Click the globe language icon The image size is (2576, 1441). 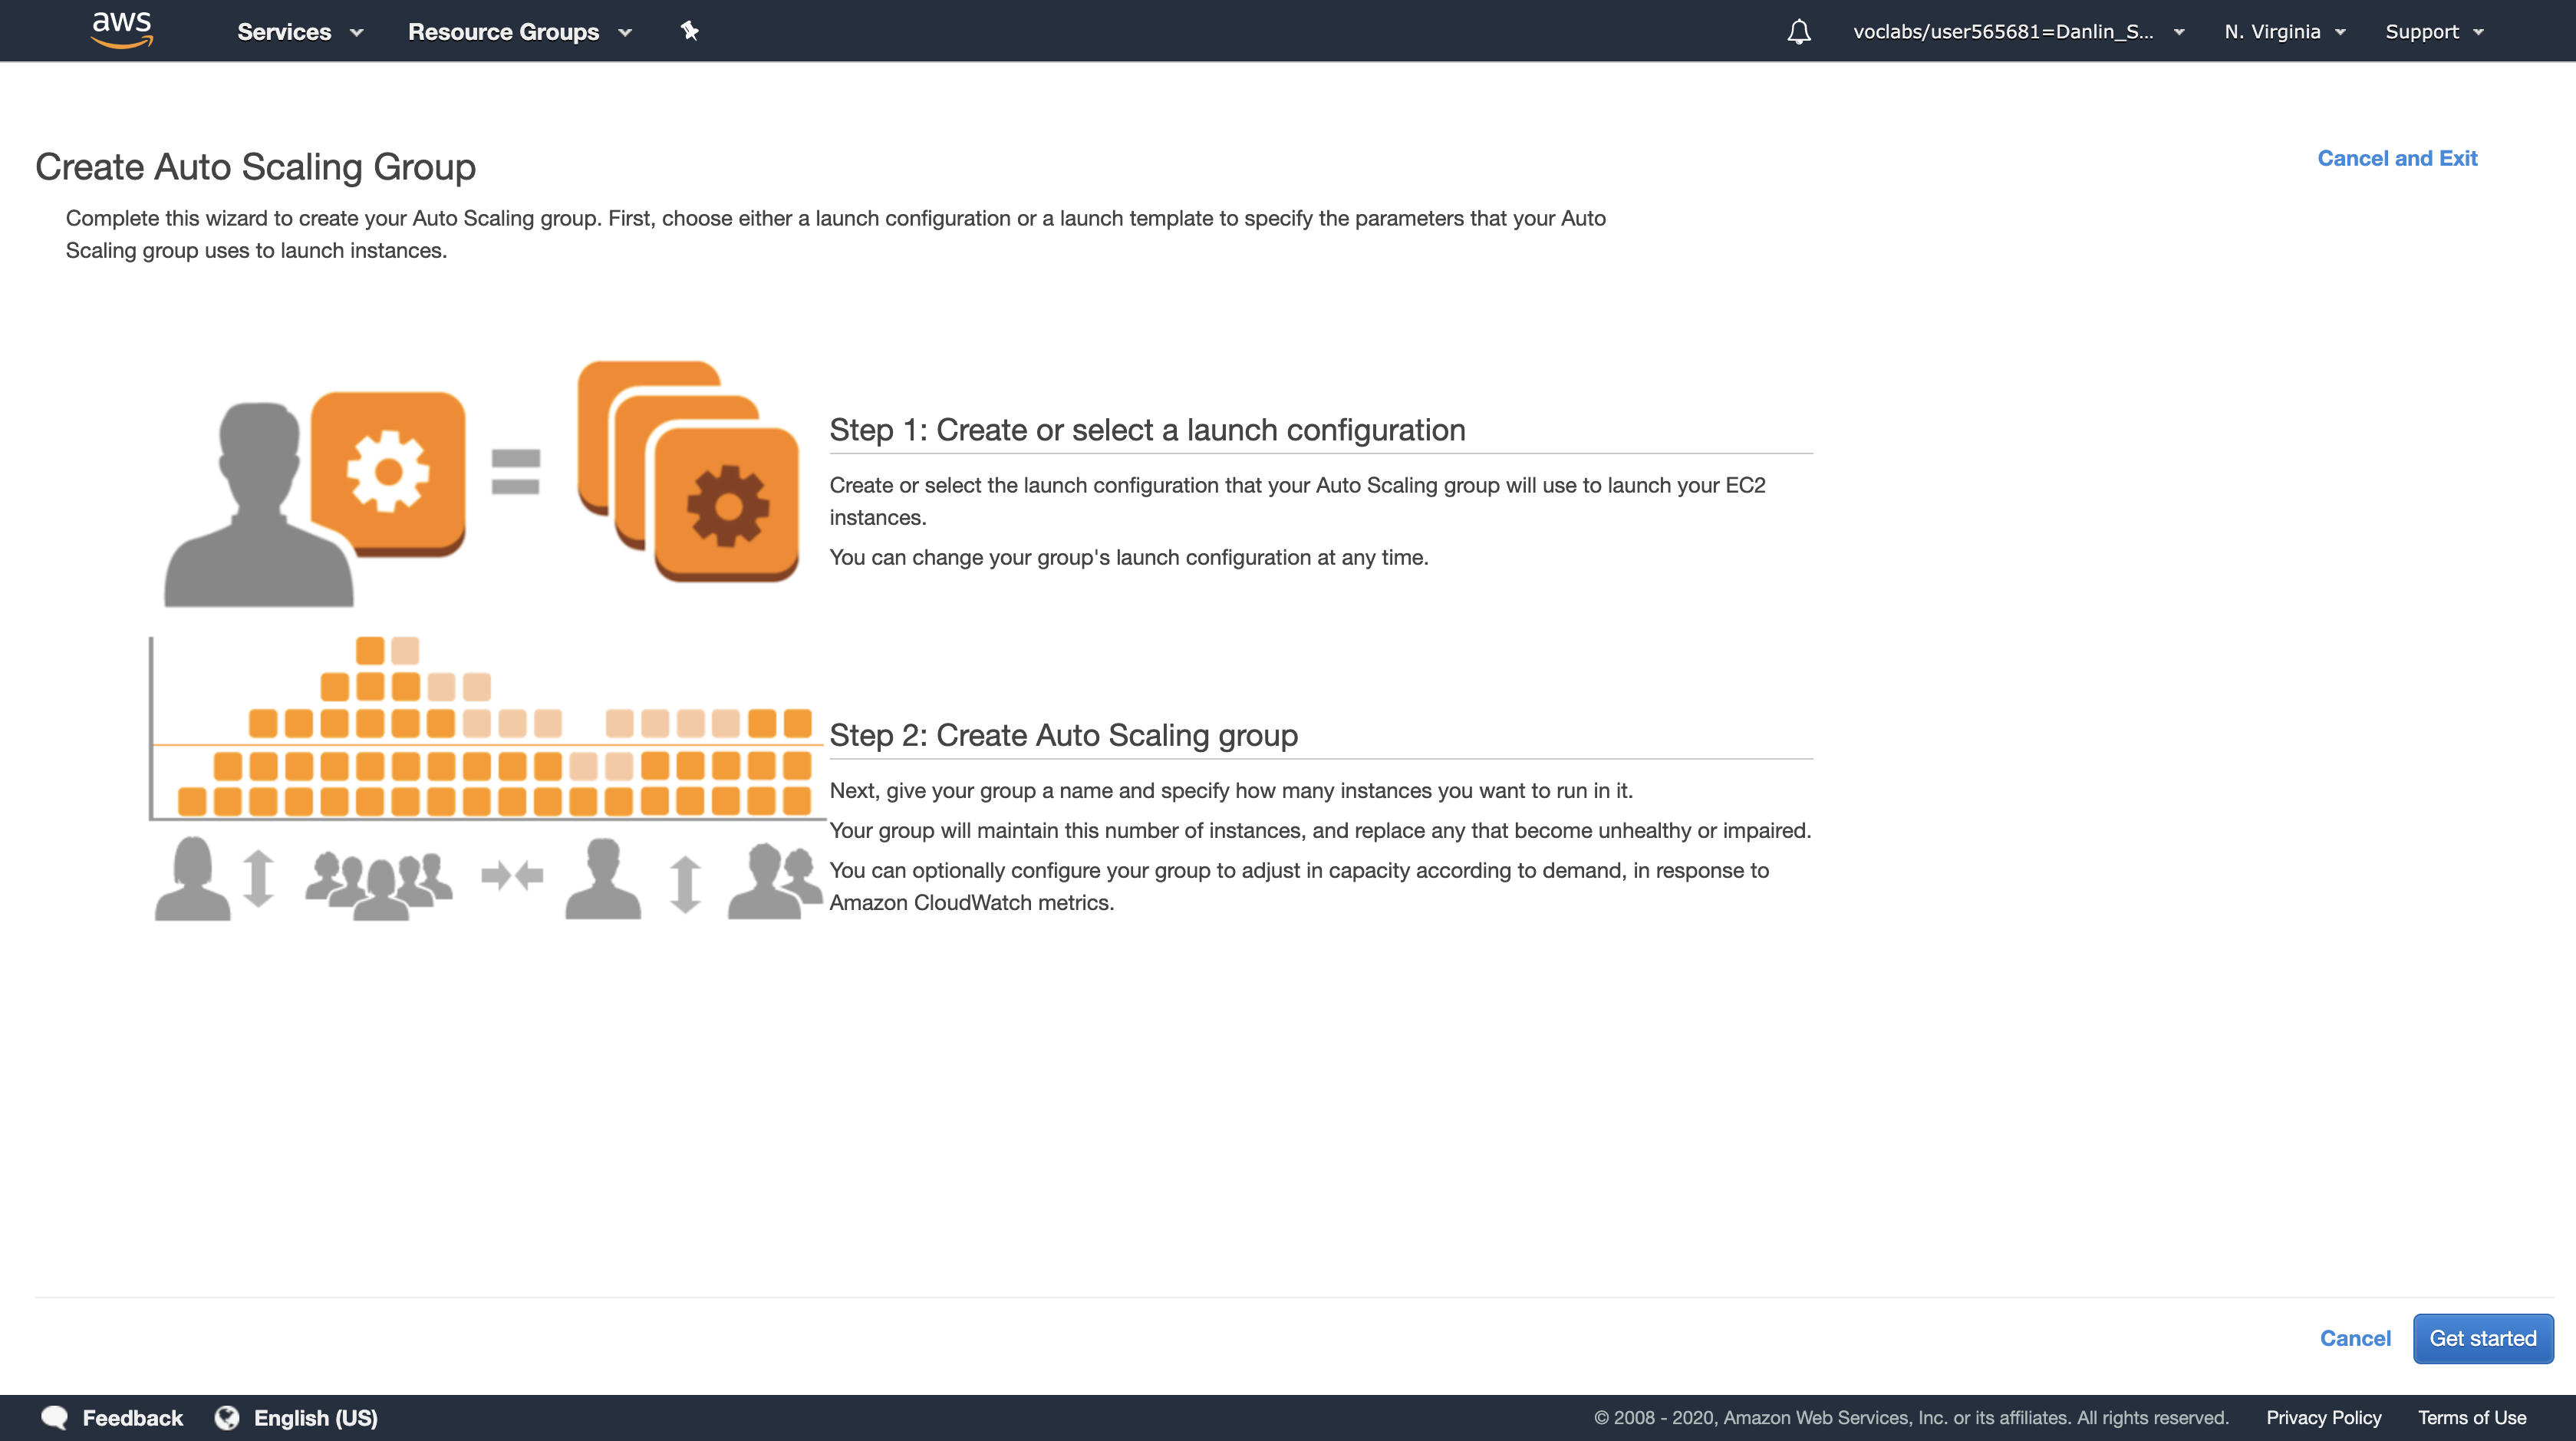pyautogui.click(x=227, y=1417)
